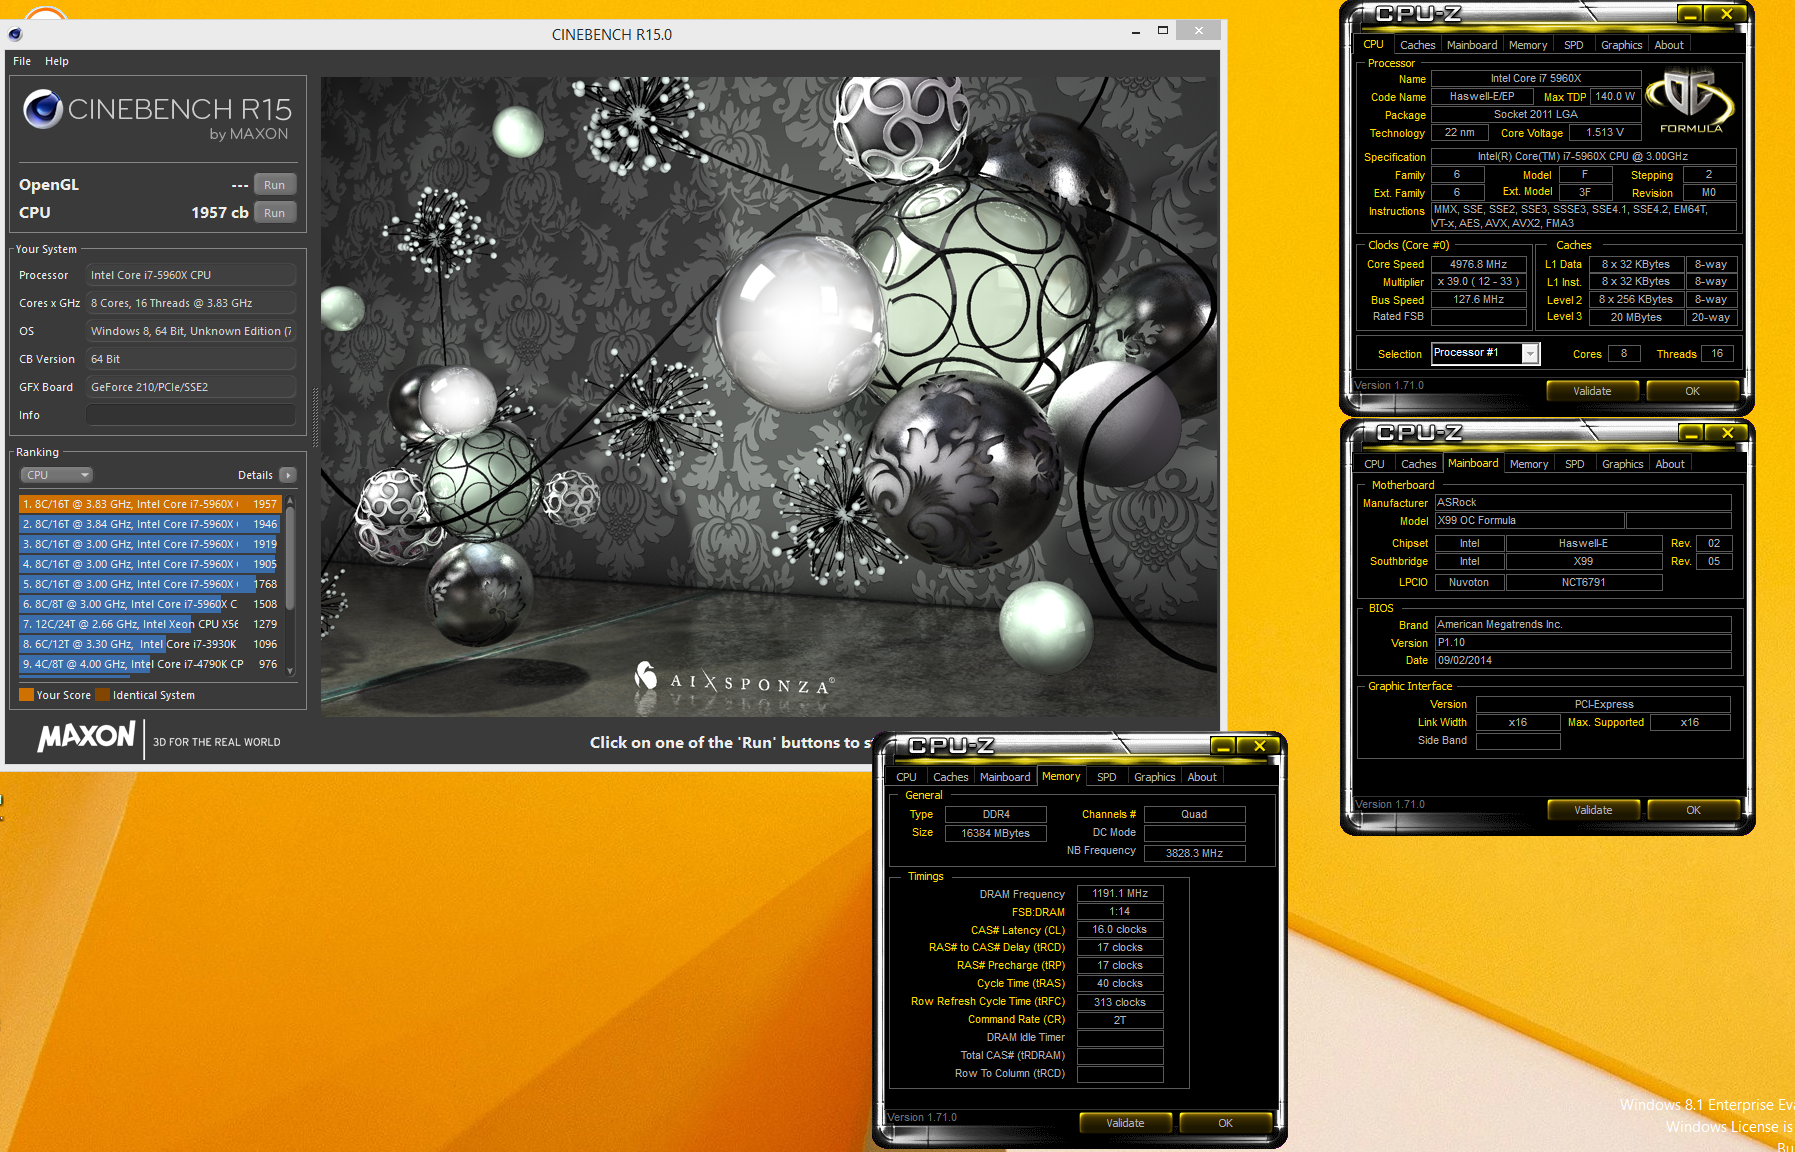Minimize the CPU-Z Mainboard window
The width and height of the screenshot is (1795, 1152).
pyautogui.click(x=1690, y=433)
